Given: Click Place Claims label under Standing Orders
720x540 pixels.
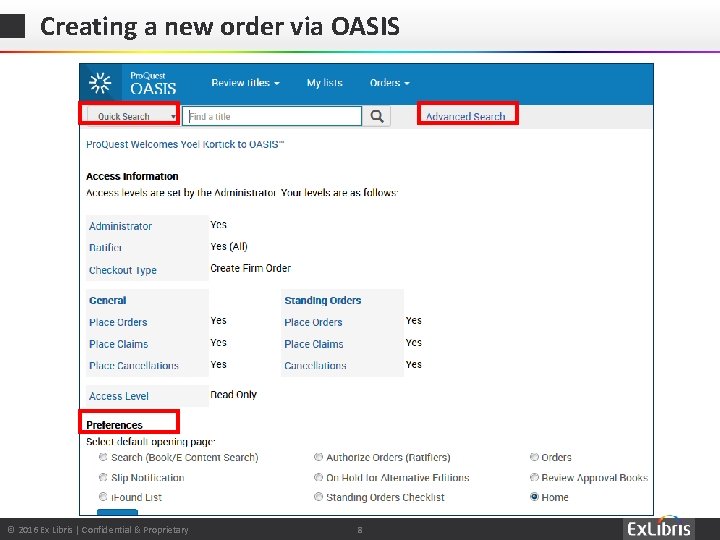Looking at the screenshot, I should tap(314, 344).
